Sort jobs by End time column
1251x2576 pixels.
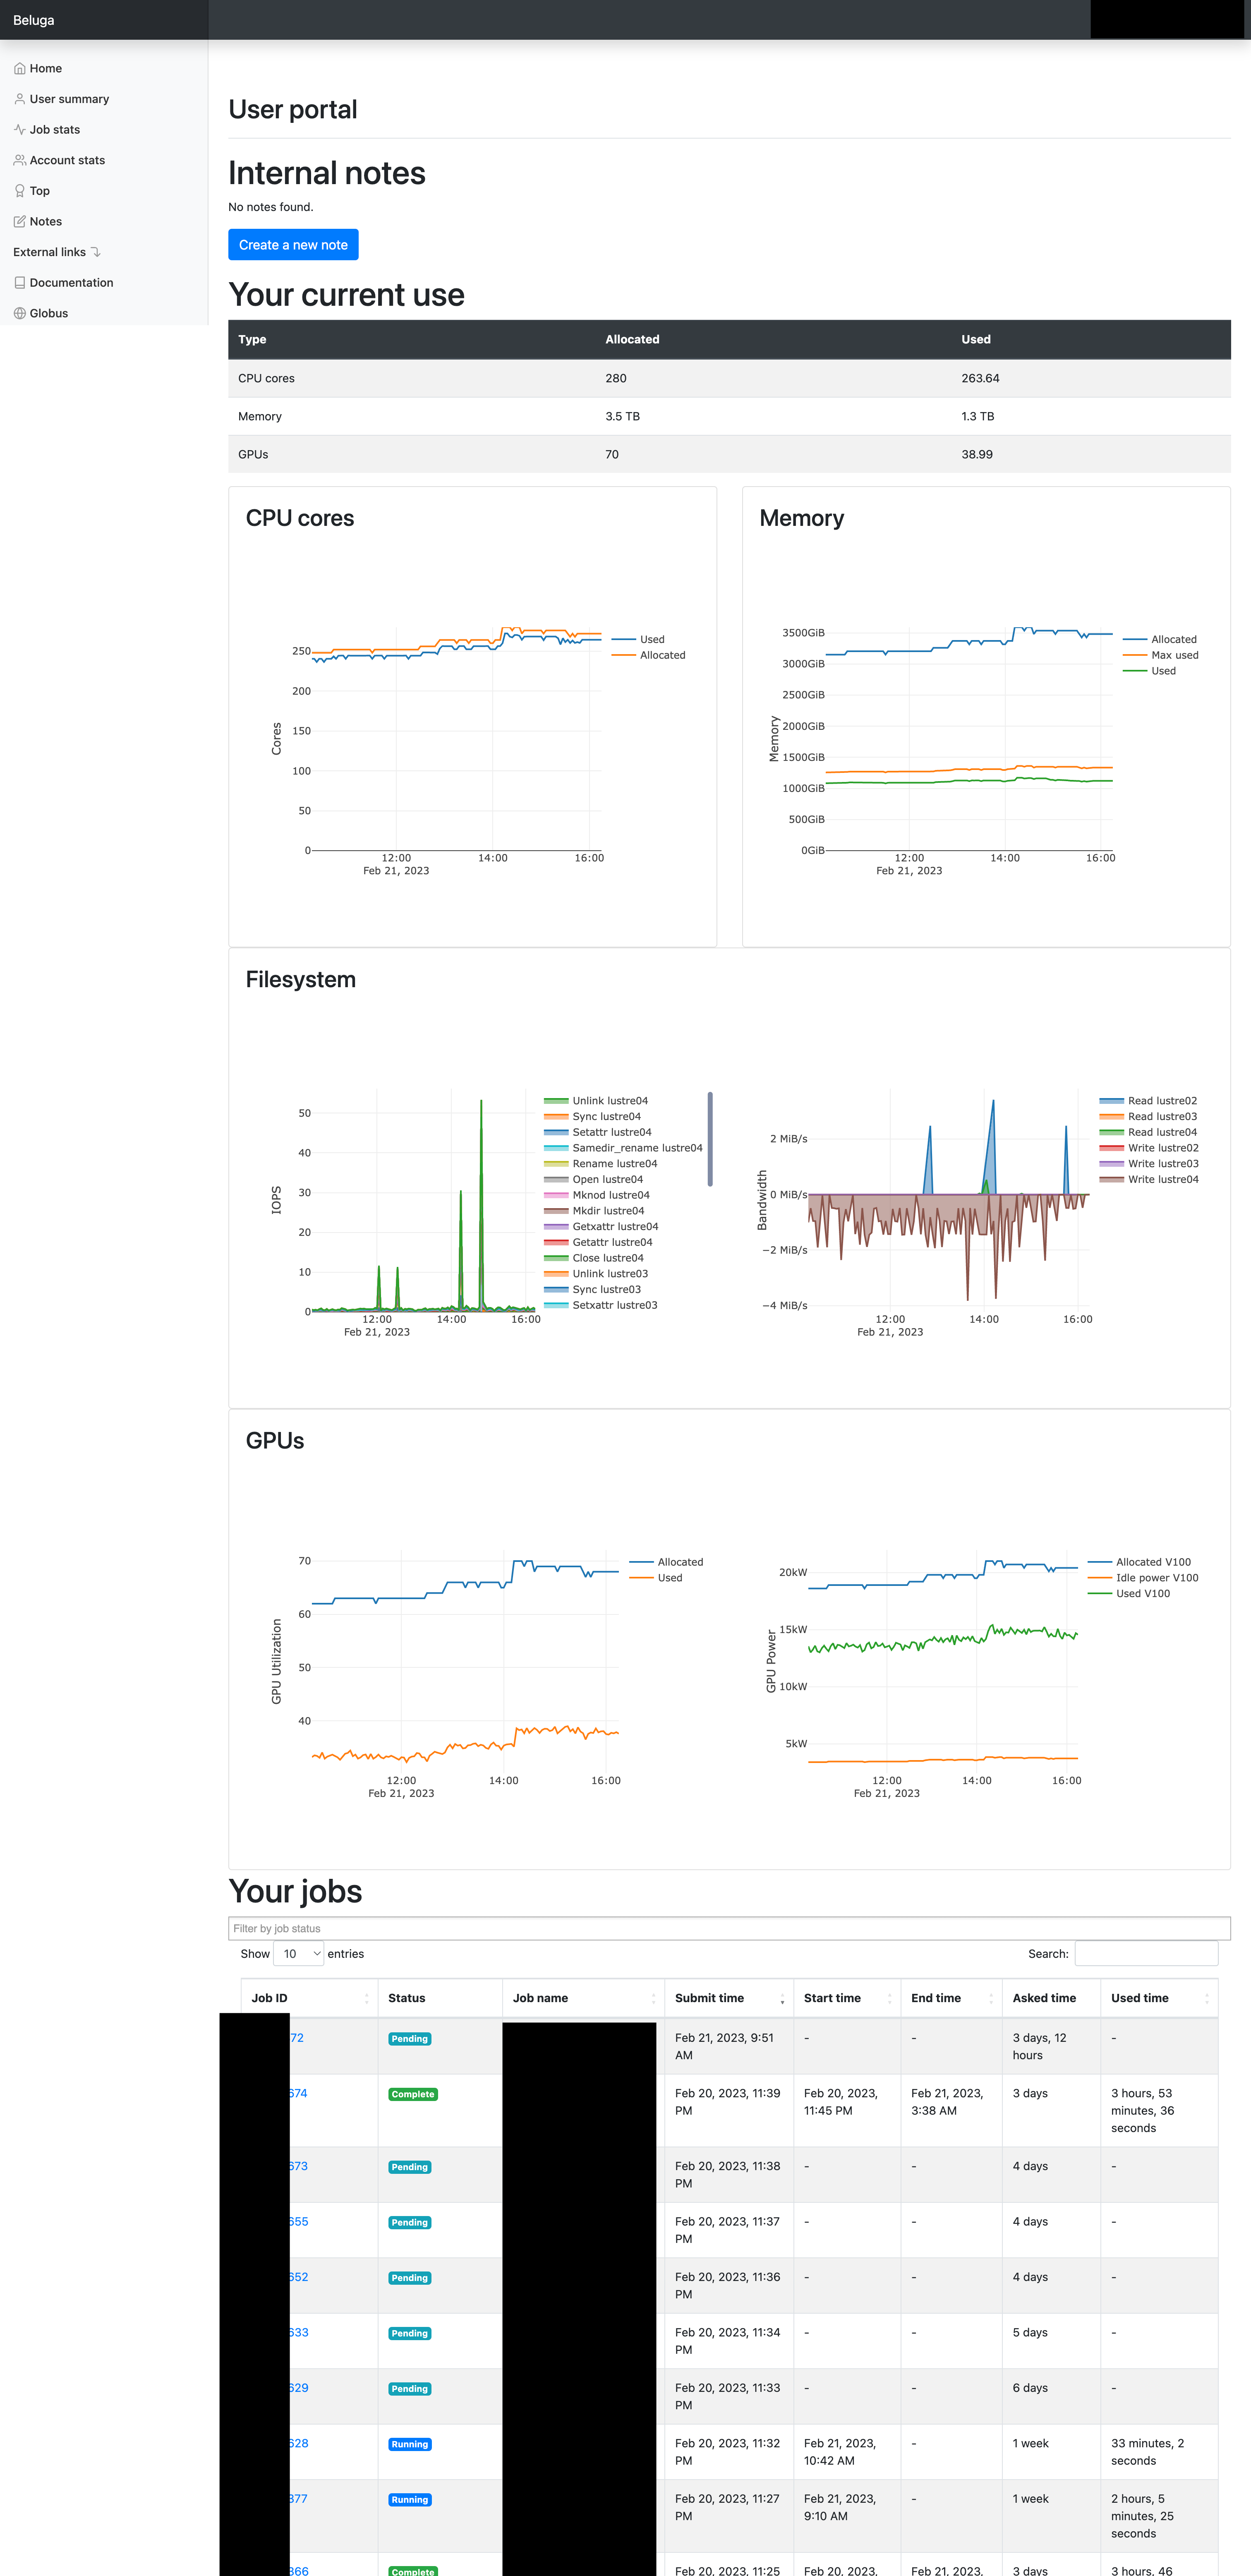click(951, 1998)
